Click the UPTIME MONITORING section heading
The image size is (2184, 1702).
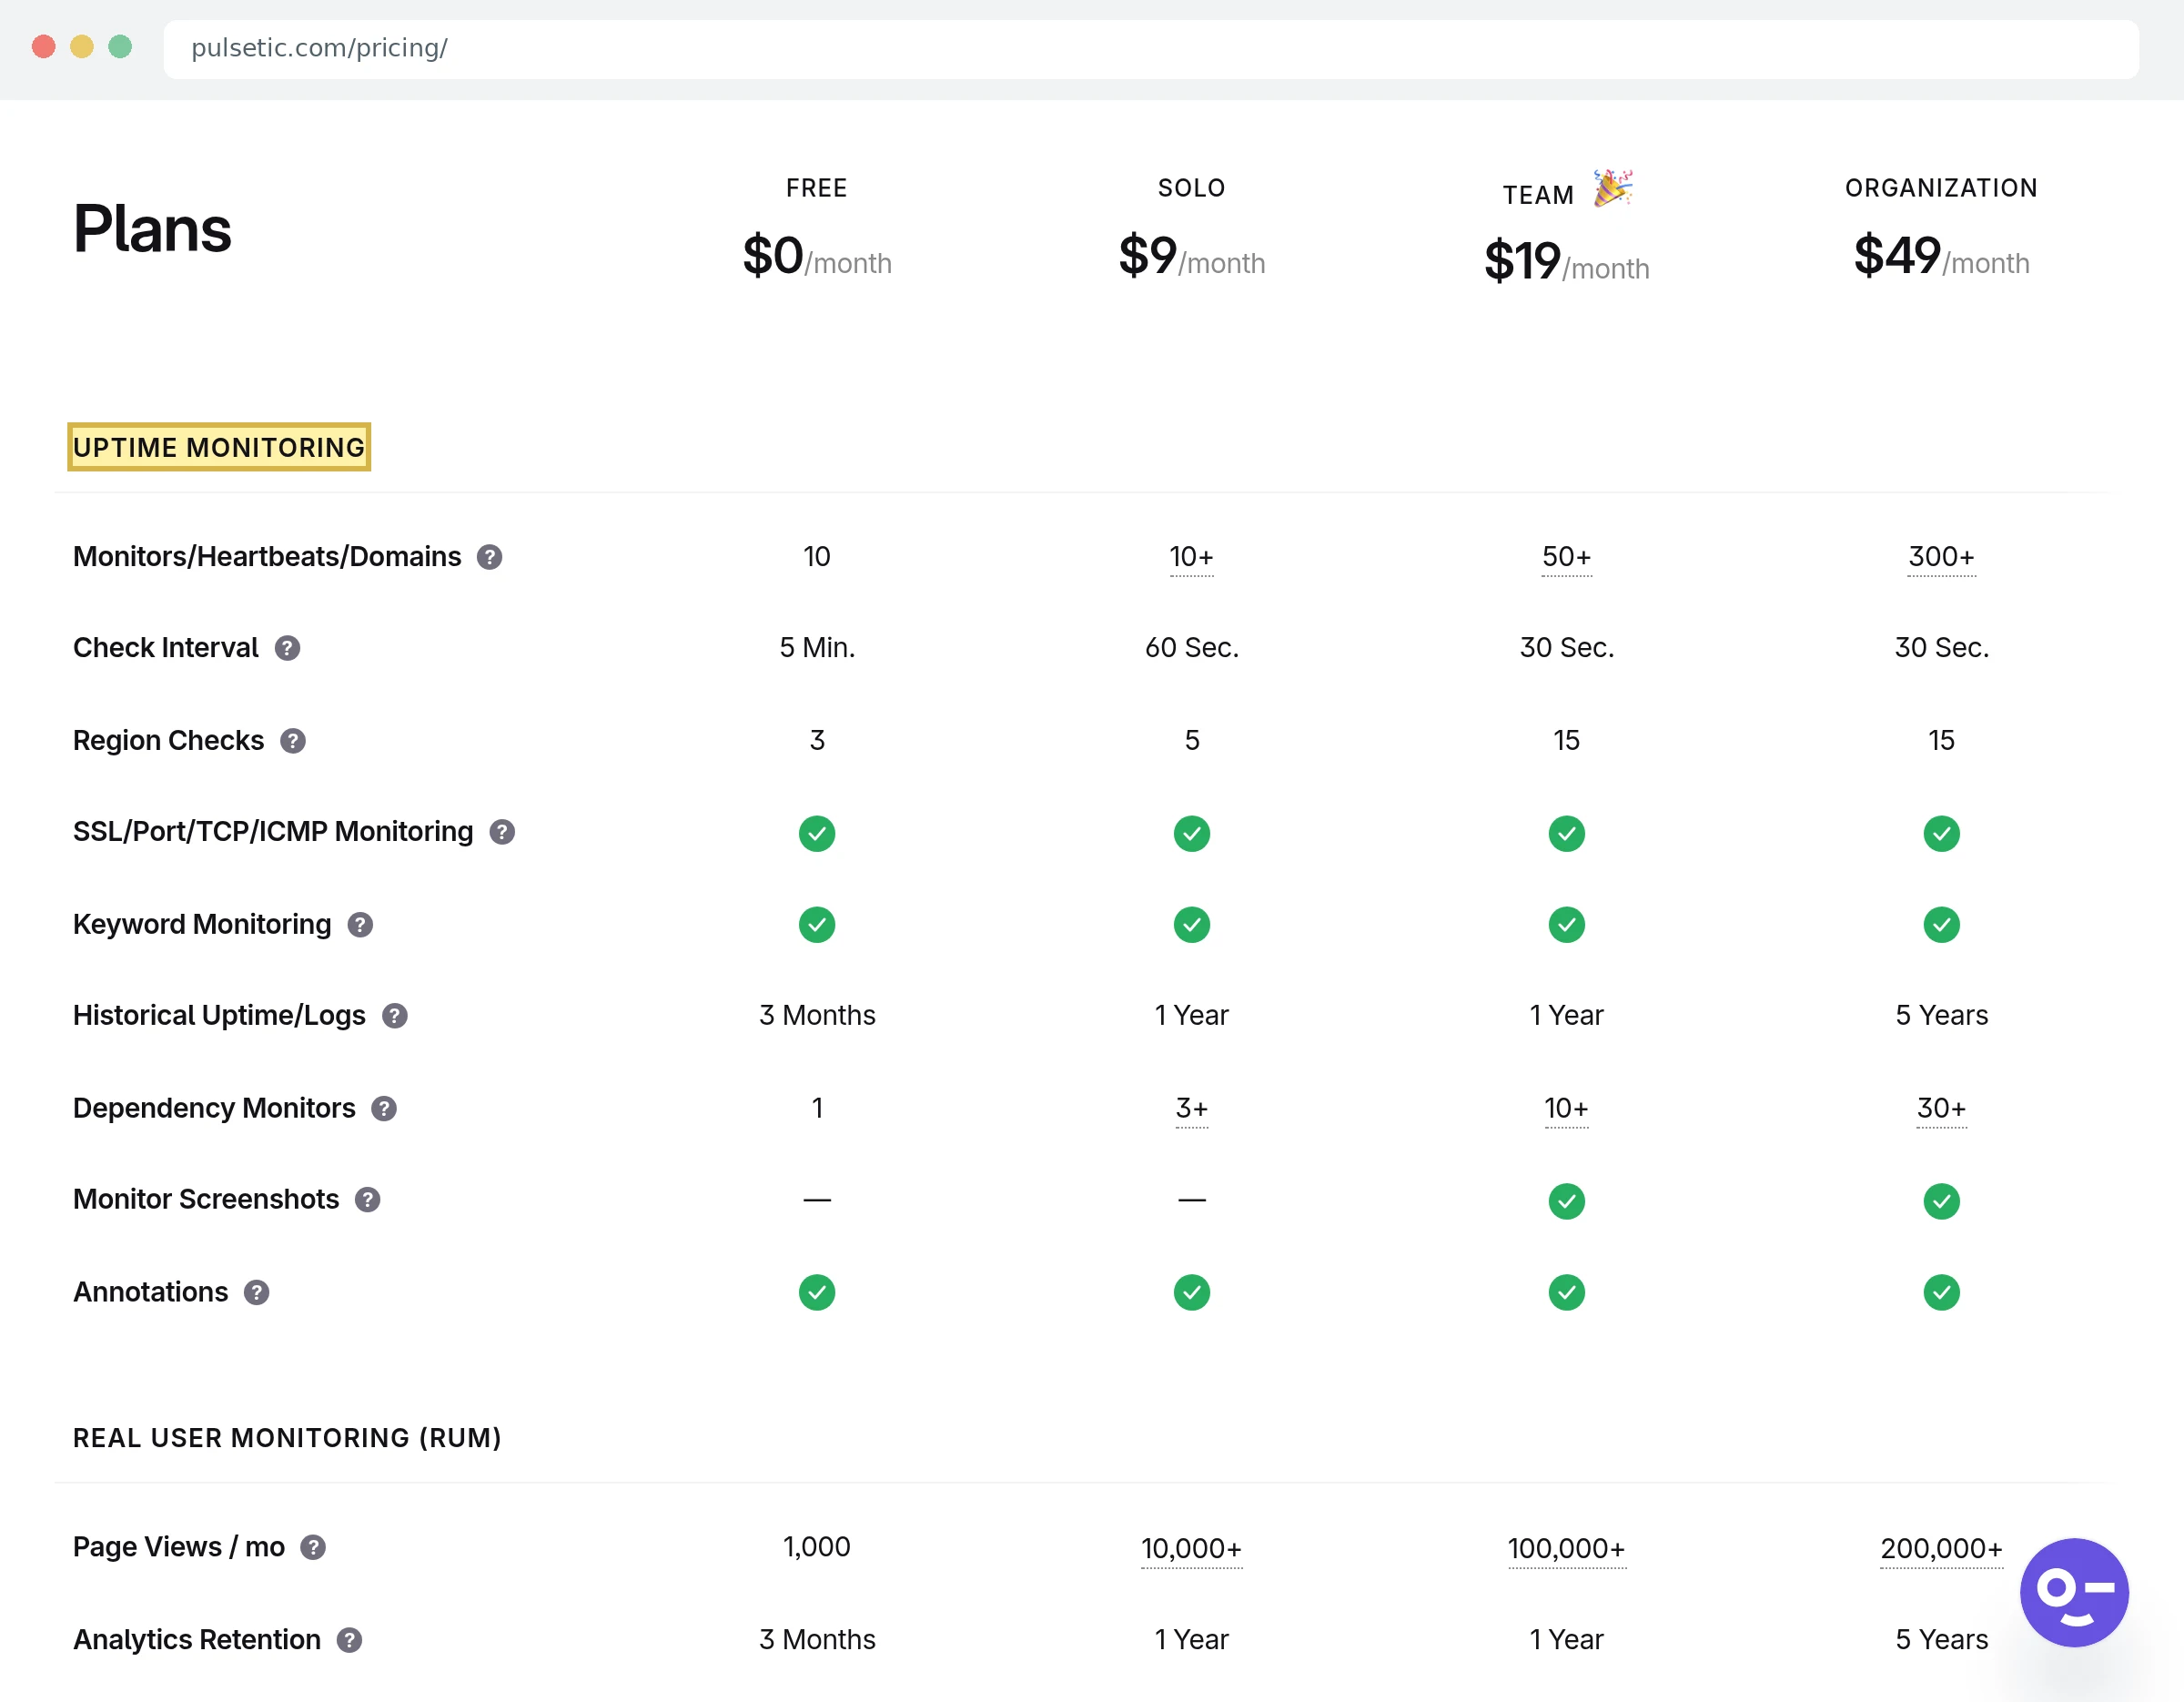[219, 447]
